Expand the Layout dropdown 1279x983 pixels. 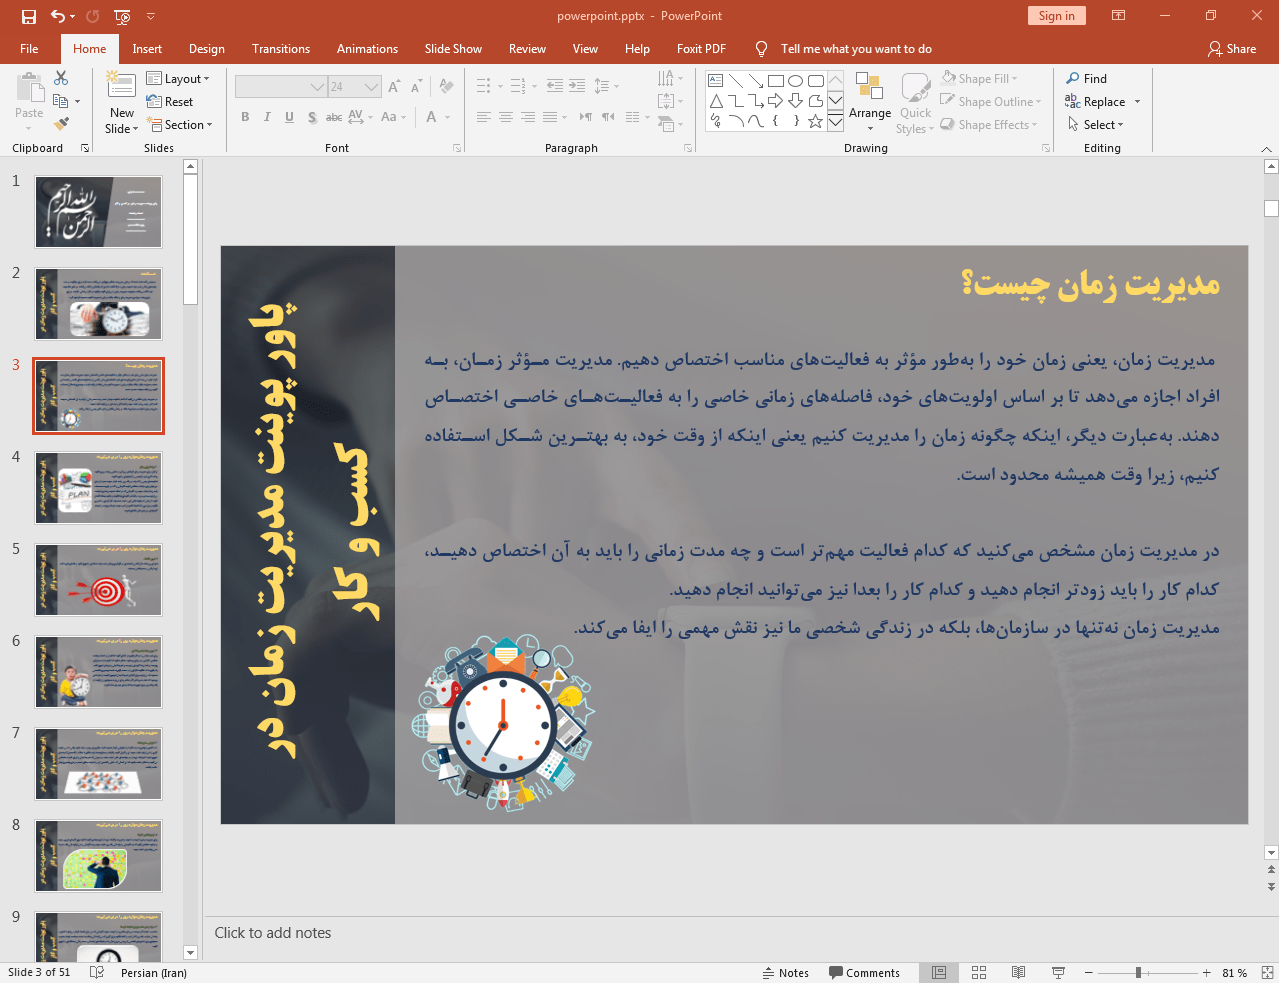(178, 79)
